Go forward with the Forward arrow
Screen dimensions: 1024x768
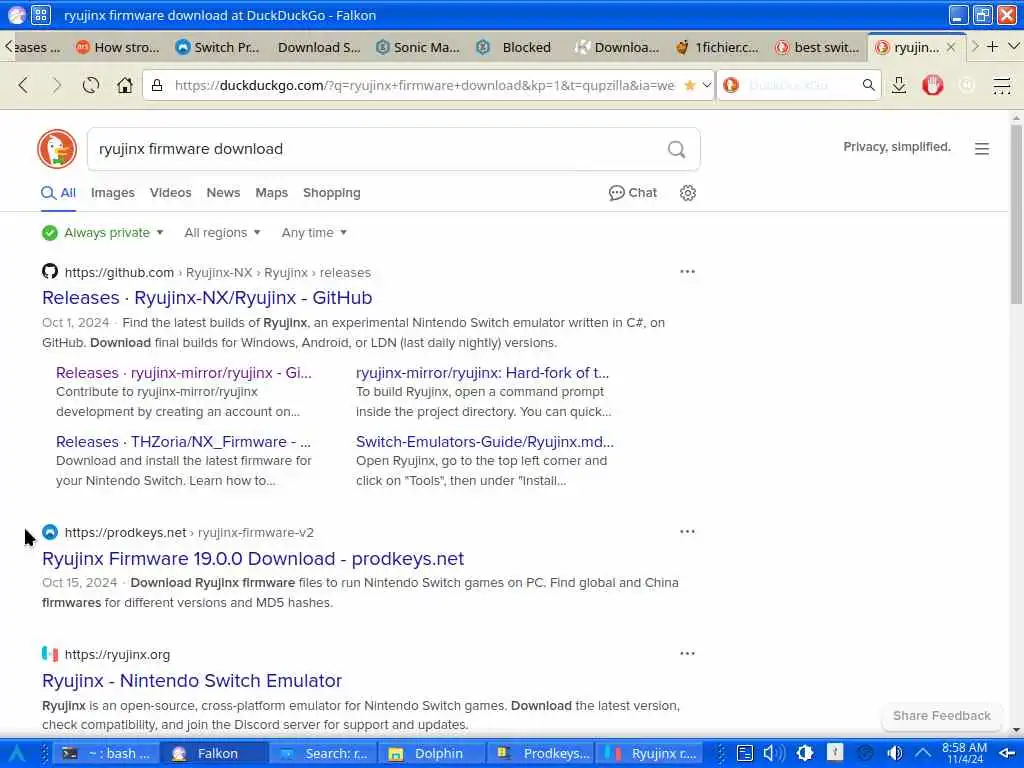tap(57, 85)
